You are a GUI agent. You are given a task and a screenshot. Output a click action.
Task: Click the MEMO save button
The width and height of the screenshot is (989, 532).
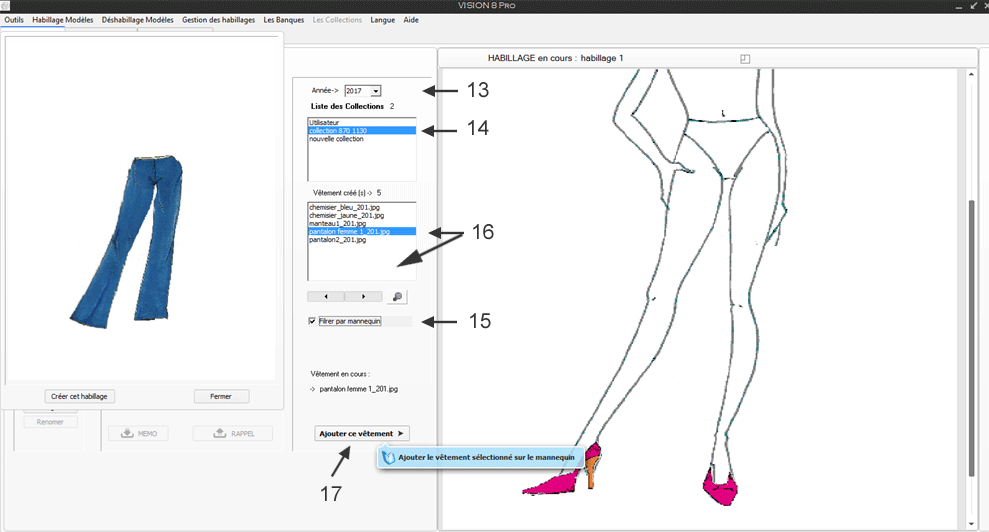pos(138,434)
